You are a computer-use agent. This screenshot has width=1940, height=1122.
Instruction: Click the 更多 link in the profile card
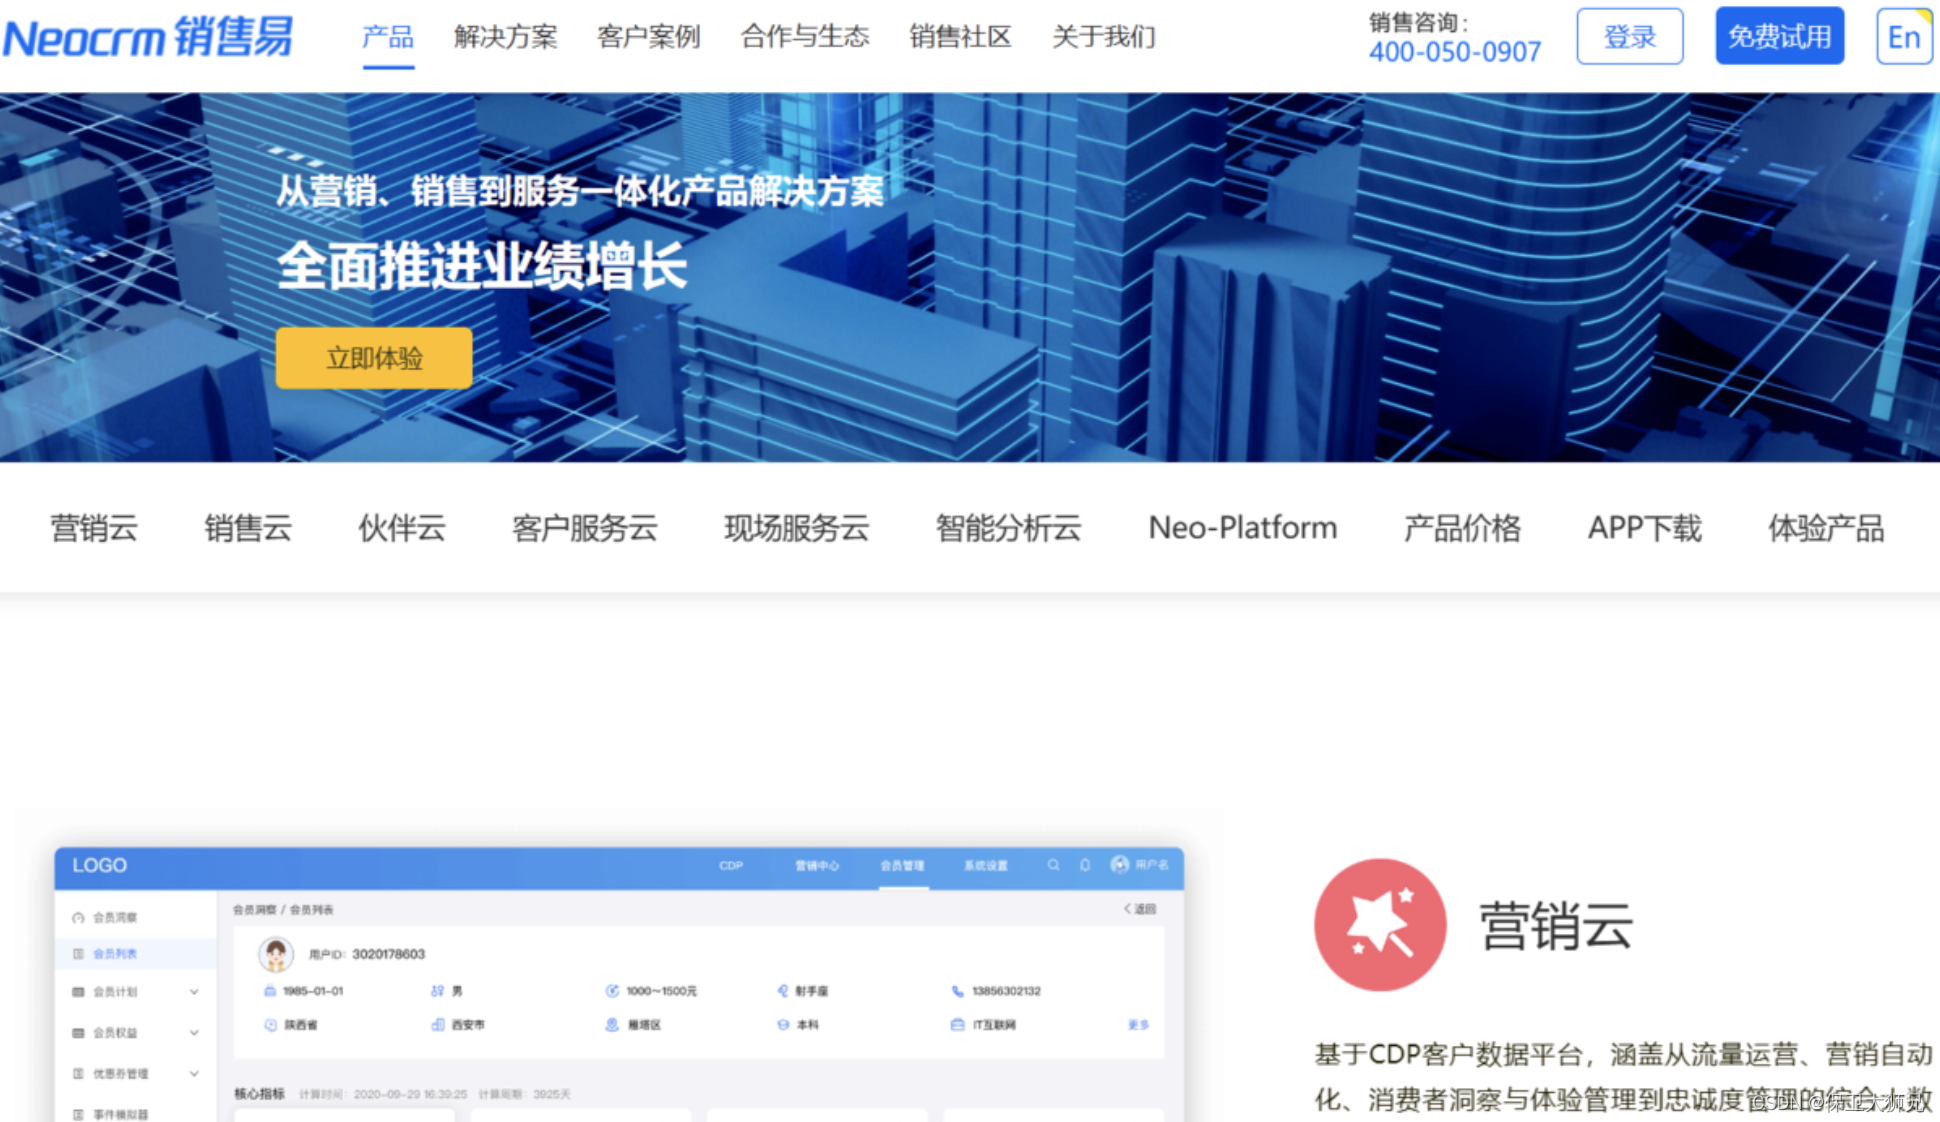coord(1138,1025)
